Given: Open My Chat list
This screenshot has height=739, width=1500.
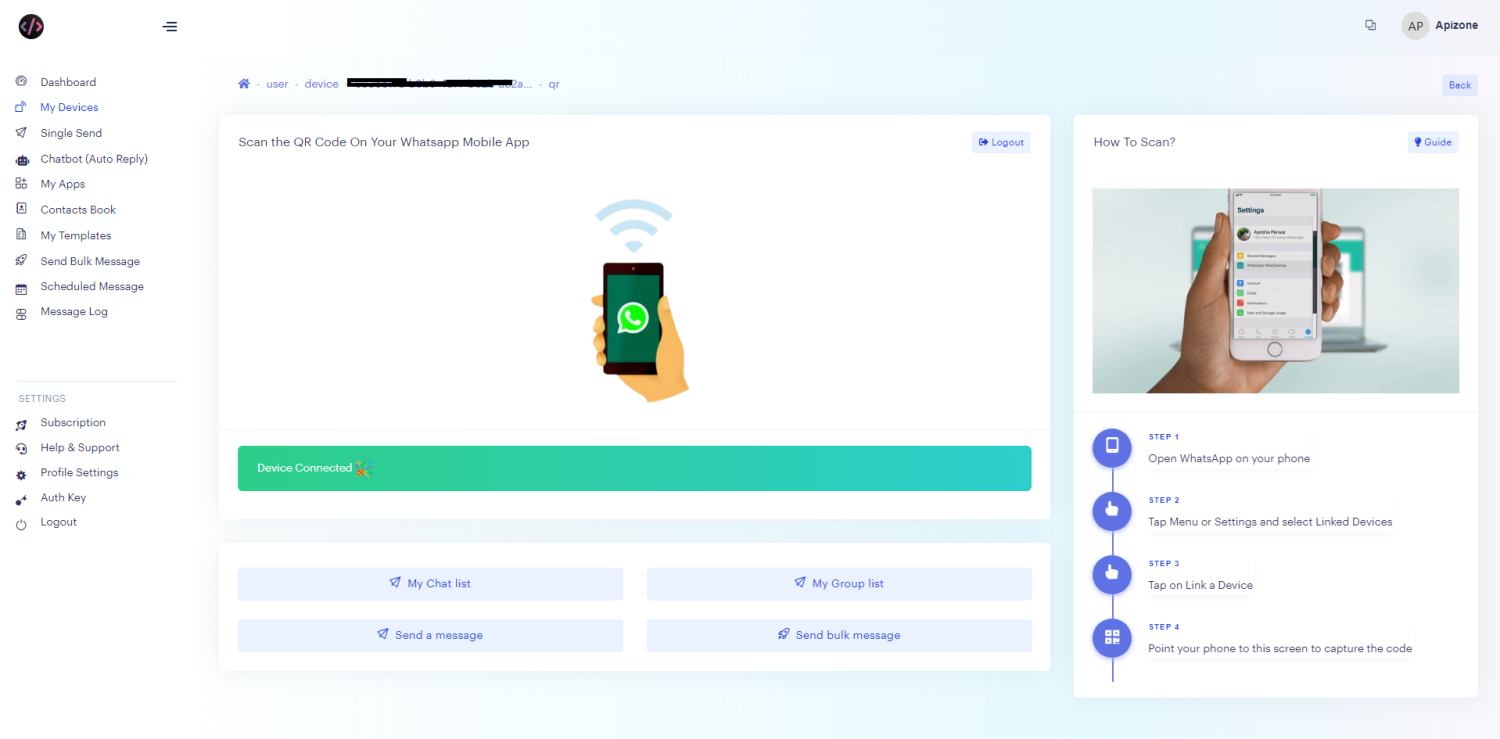Looking at the screenshot, I should click(x=430, y=583).
